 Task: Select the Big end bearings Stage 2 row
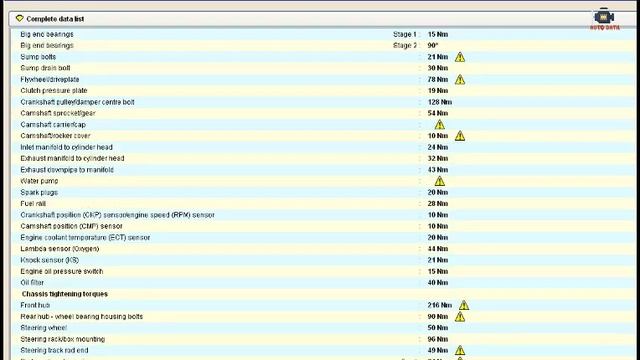pyautogui.click(x=323, y=46)
